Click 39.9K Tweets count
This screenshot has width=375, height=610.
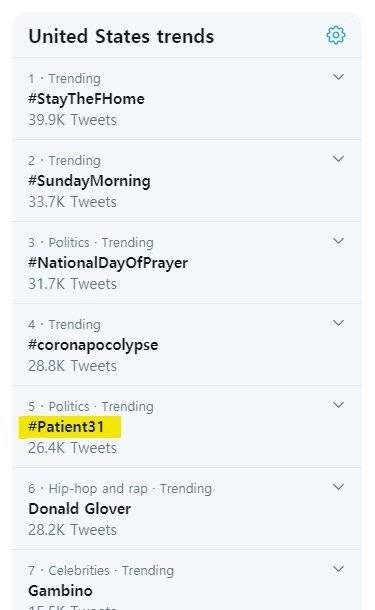tap(72, 120)
